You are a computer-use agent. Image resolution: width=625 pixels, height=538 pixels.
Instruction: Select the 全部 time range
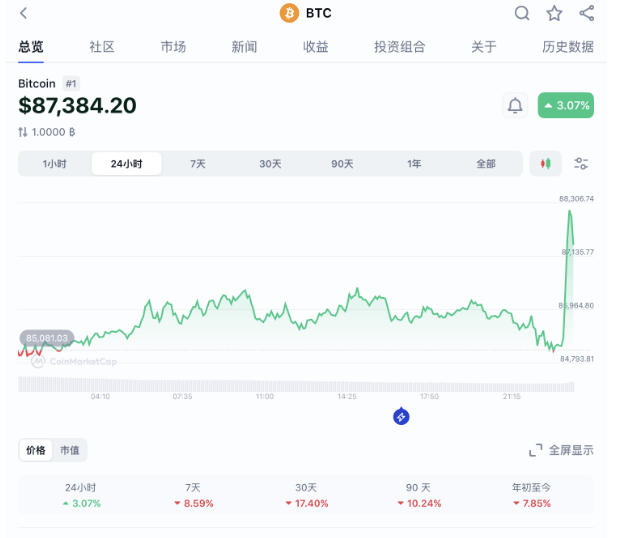tap(486, 164)
